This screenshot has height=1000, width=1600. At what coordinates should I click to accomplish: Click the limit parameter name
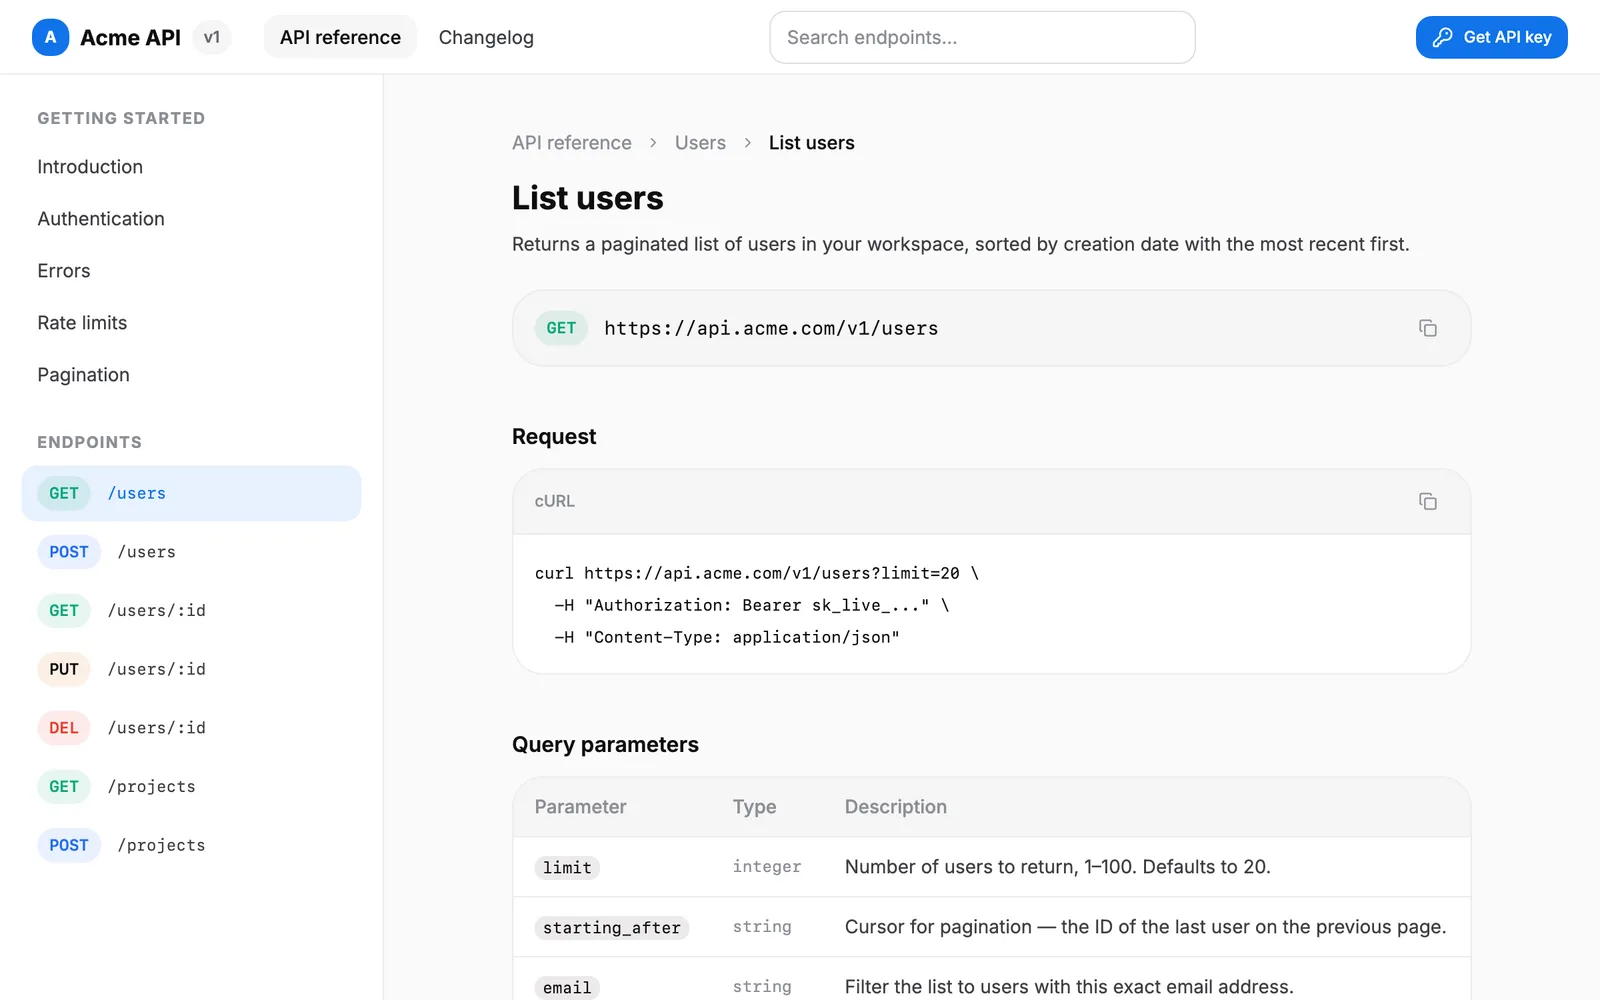point(567,868)
